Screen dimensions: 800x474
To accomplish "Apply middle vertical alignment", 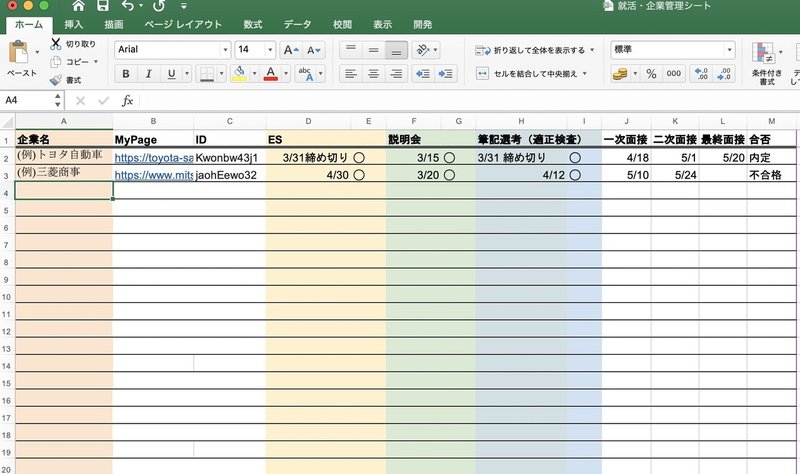I will [x=373, y=50].
